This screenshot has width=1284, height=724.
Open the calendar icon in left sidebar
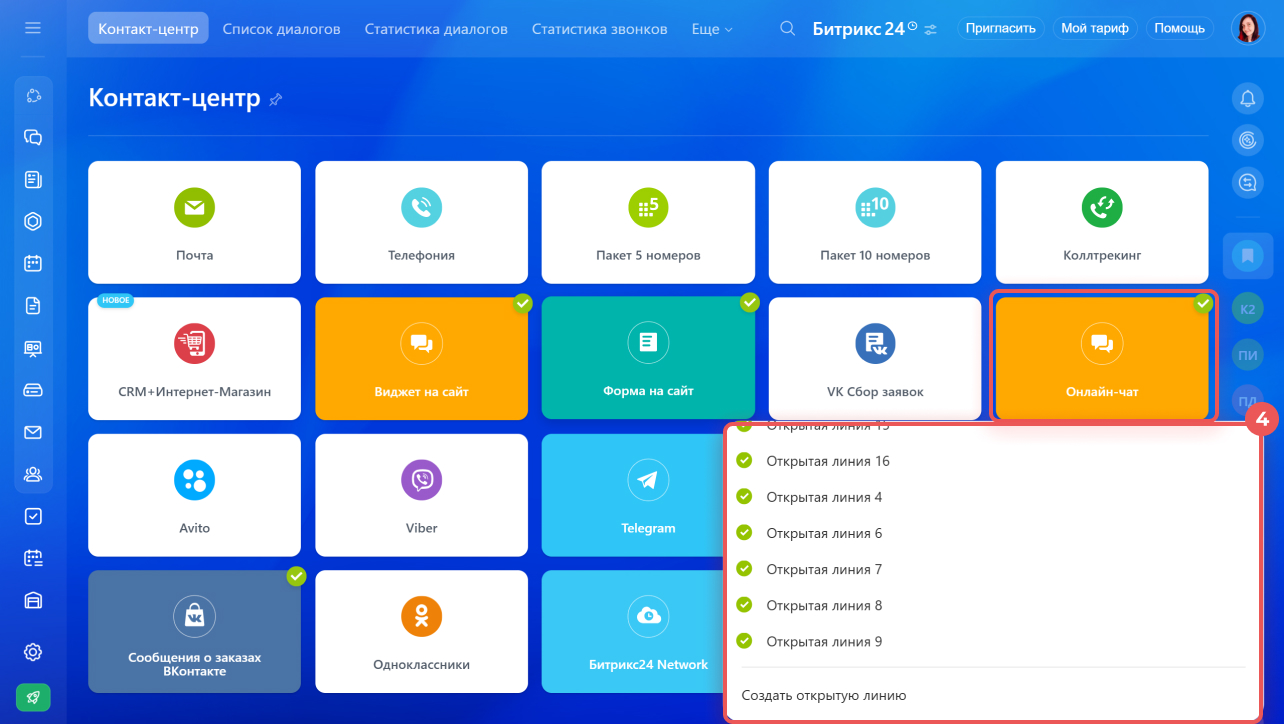click(33, 264)
